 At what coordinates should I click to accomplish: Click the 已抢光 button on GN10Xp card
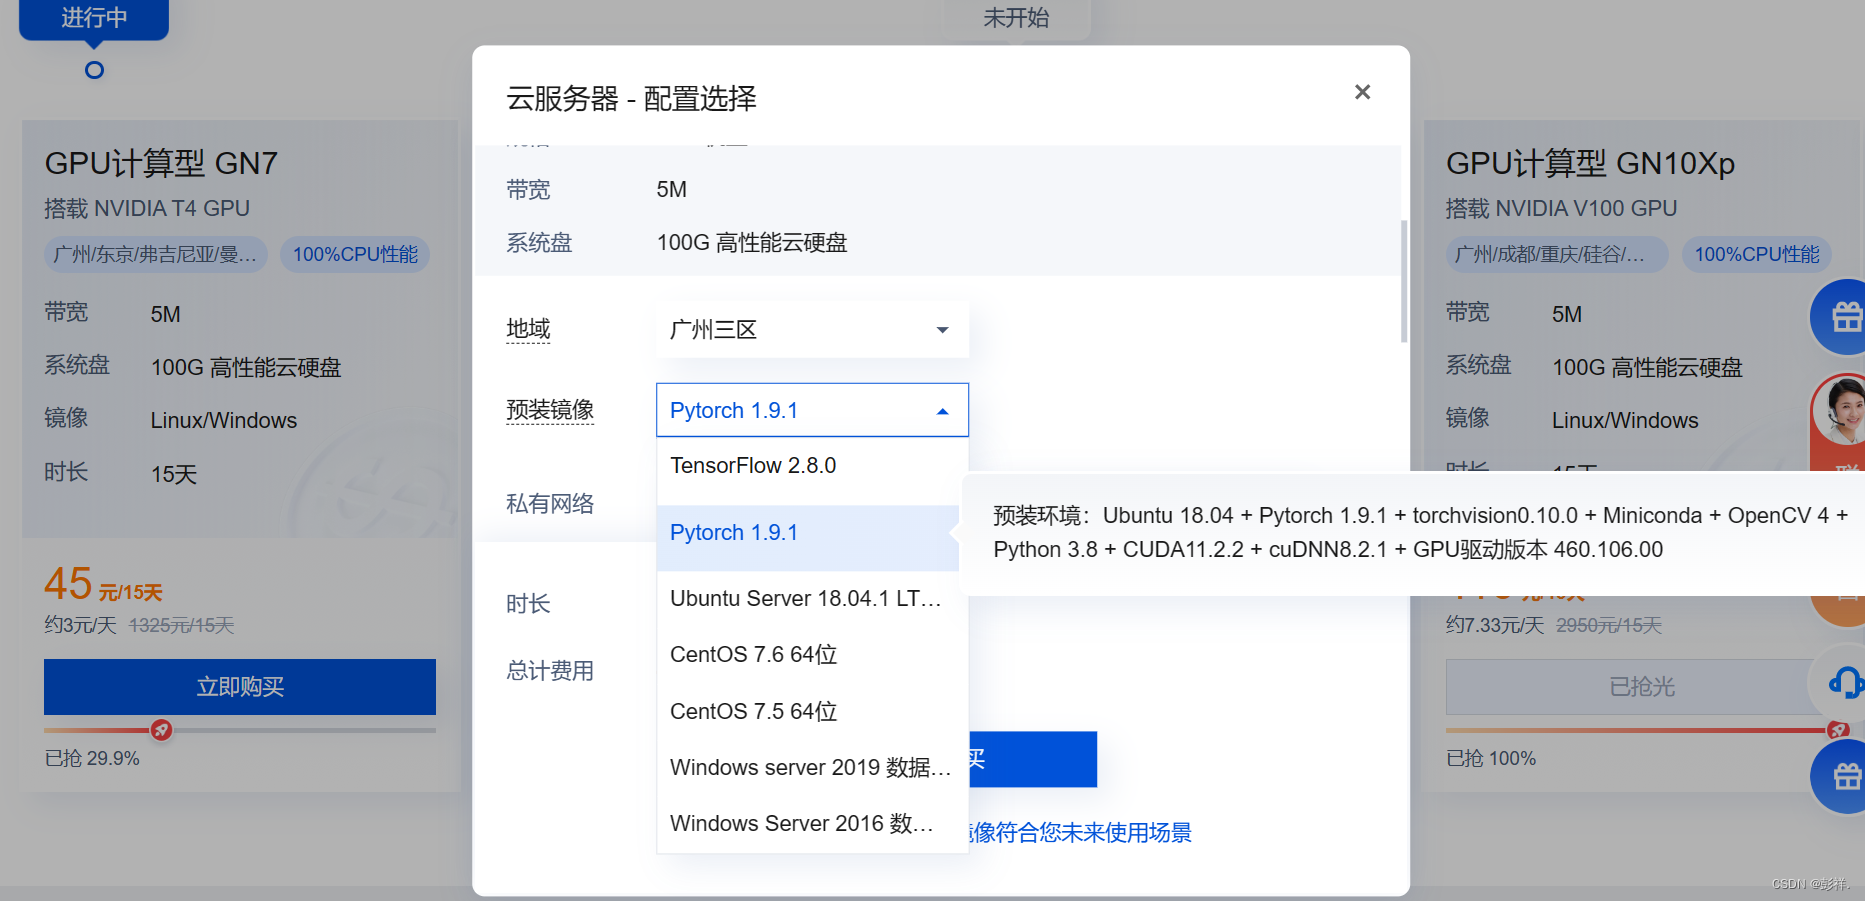tap(1641, 687)
